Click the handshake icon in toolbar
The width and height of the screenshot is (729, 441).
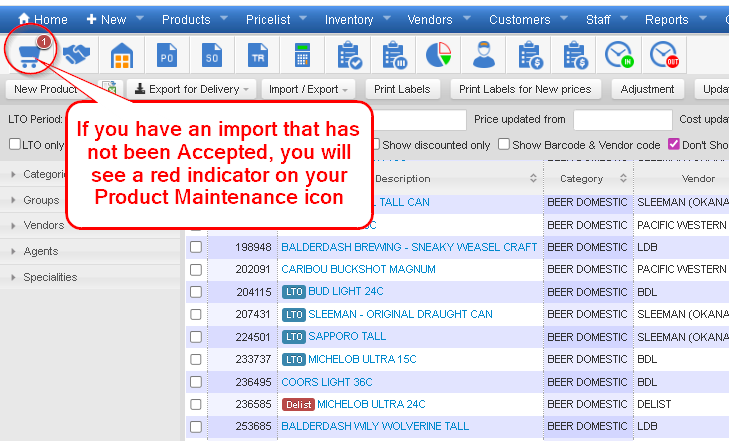(77, 56)
